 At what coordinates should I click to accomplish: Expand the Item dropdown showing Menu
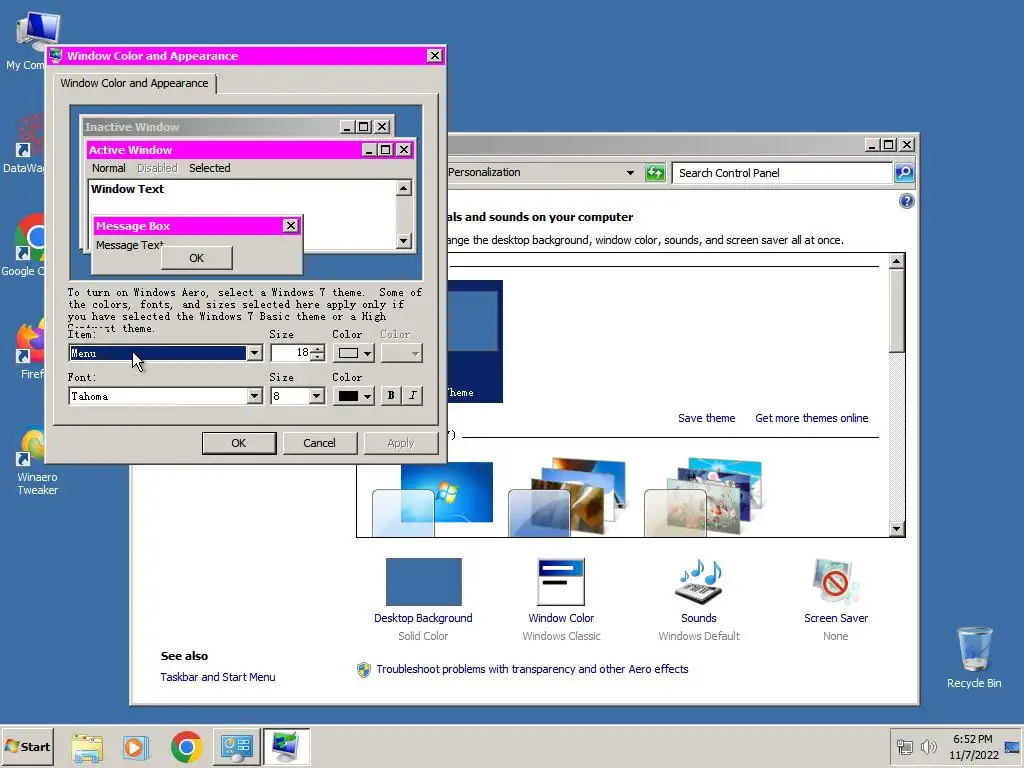point(255,353)
